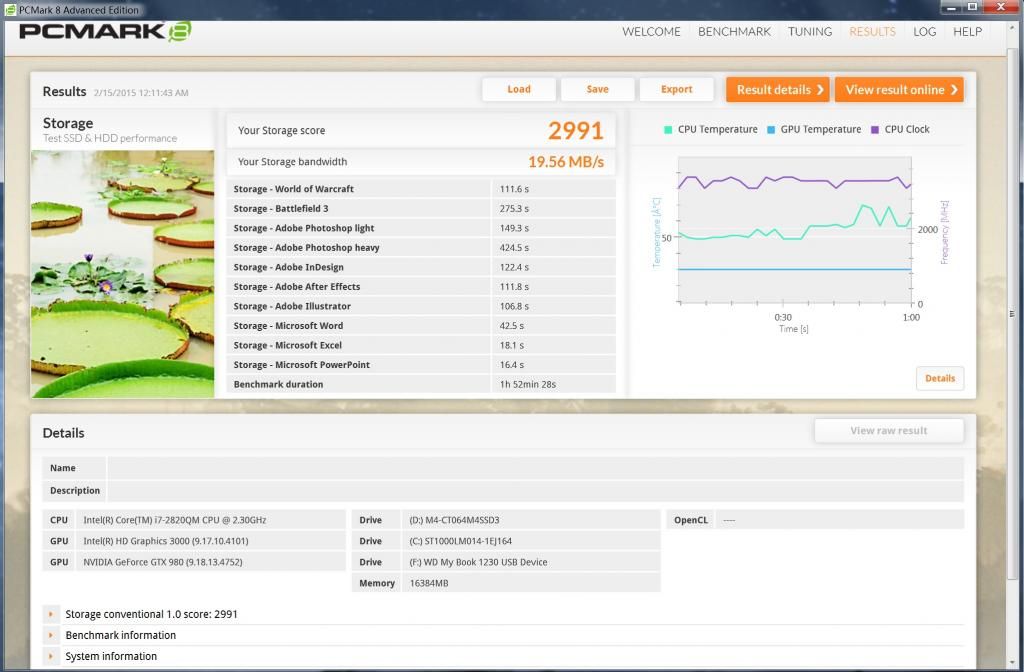This screenshot has height=672, width=1024.
Task: Open Result details
Action: point(778,89)
